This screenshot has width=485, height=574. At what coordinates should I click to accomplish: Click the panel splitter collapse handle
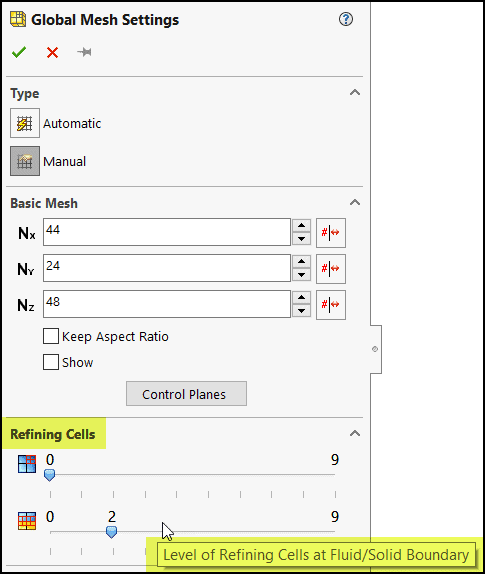coord(375,349)
